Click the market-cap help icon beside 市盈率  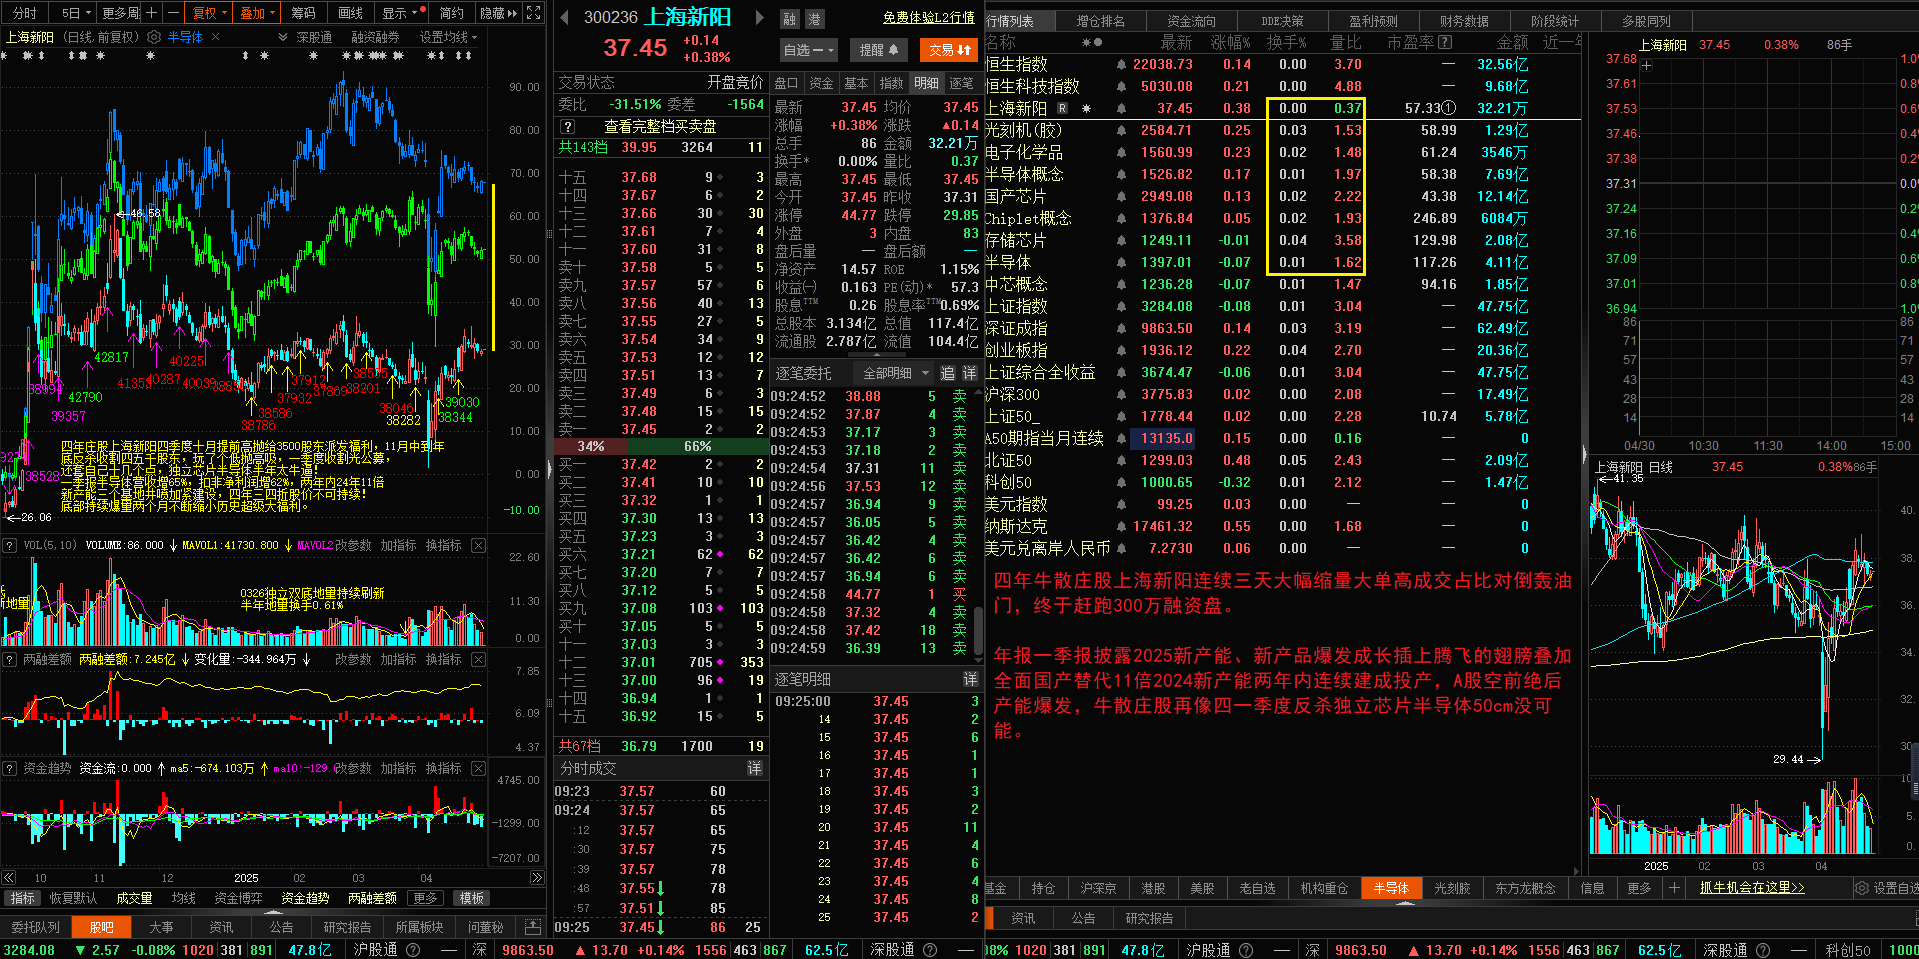[x=1444, y=42]
